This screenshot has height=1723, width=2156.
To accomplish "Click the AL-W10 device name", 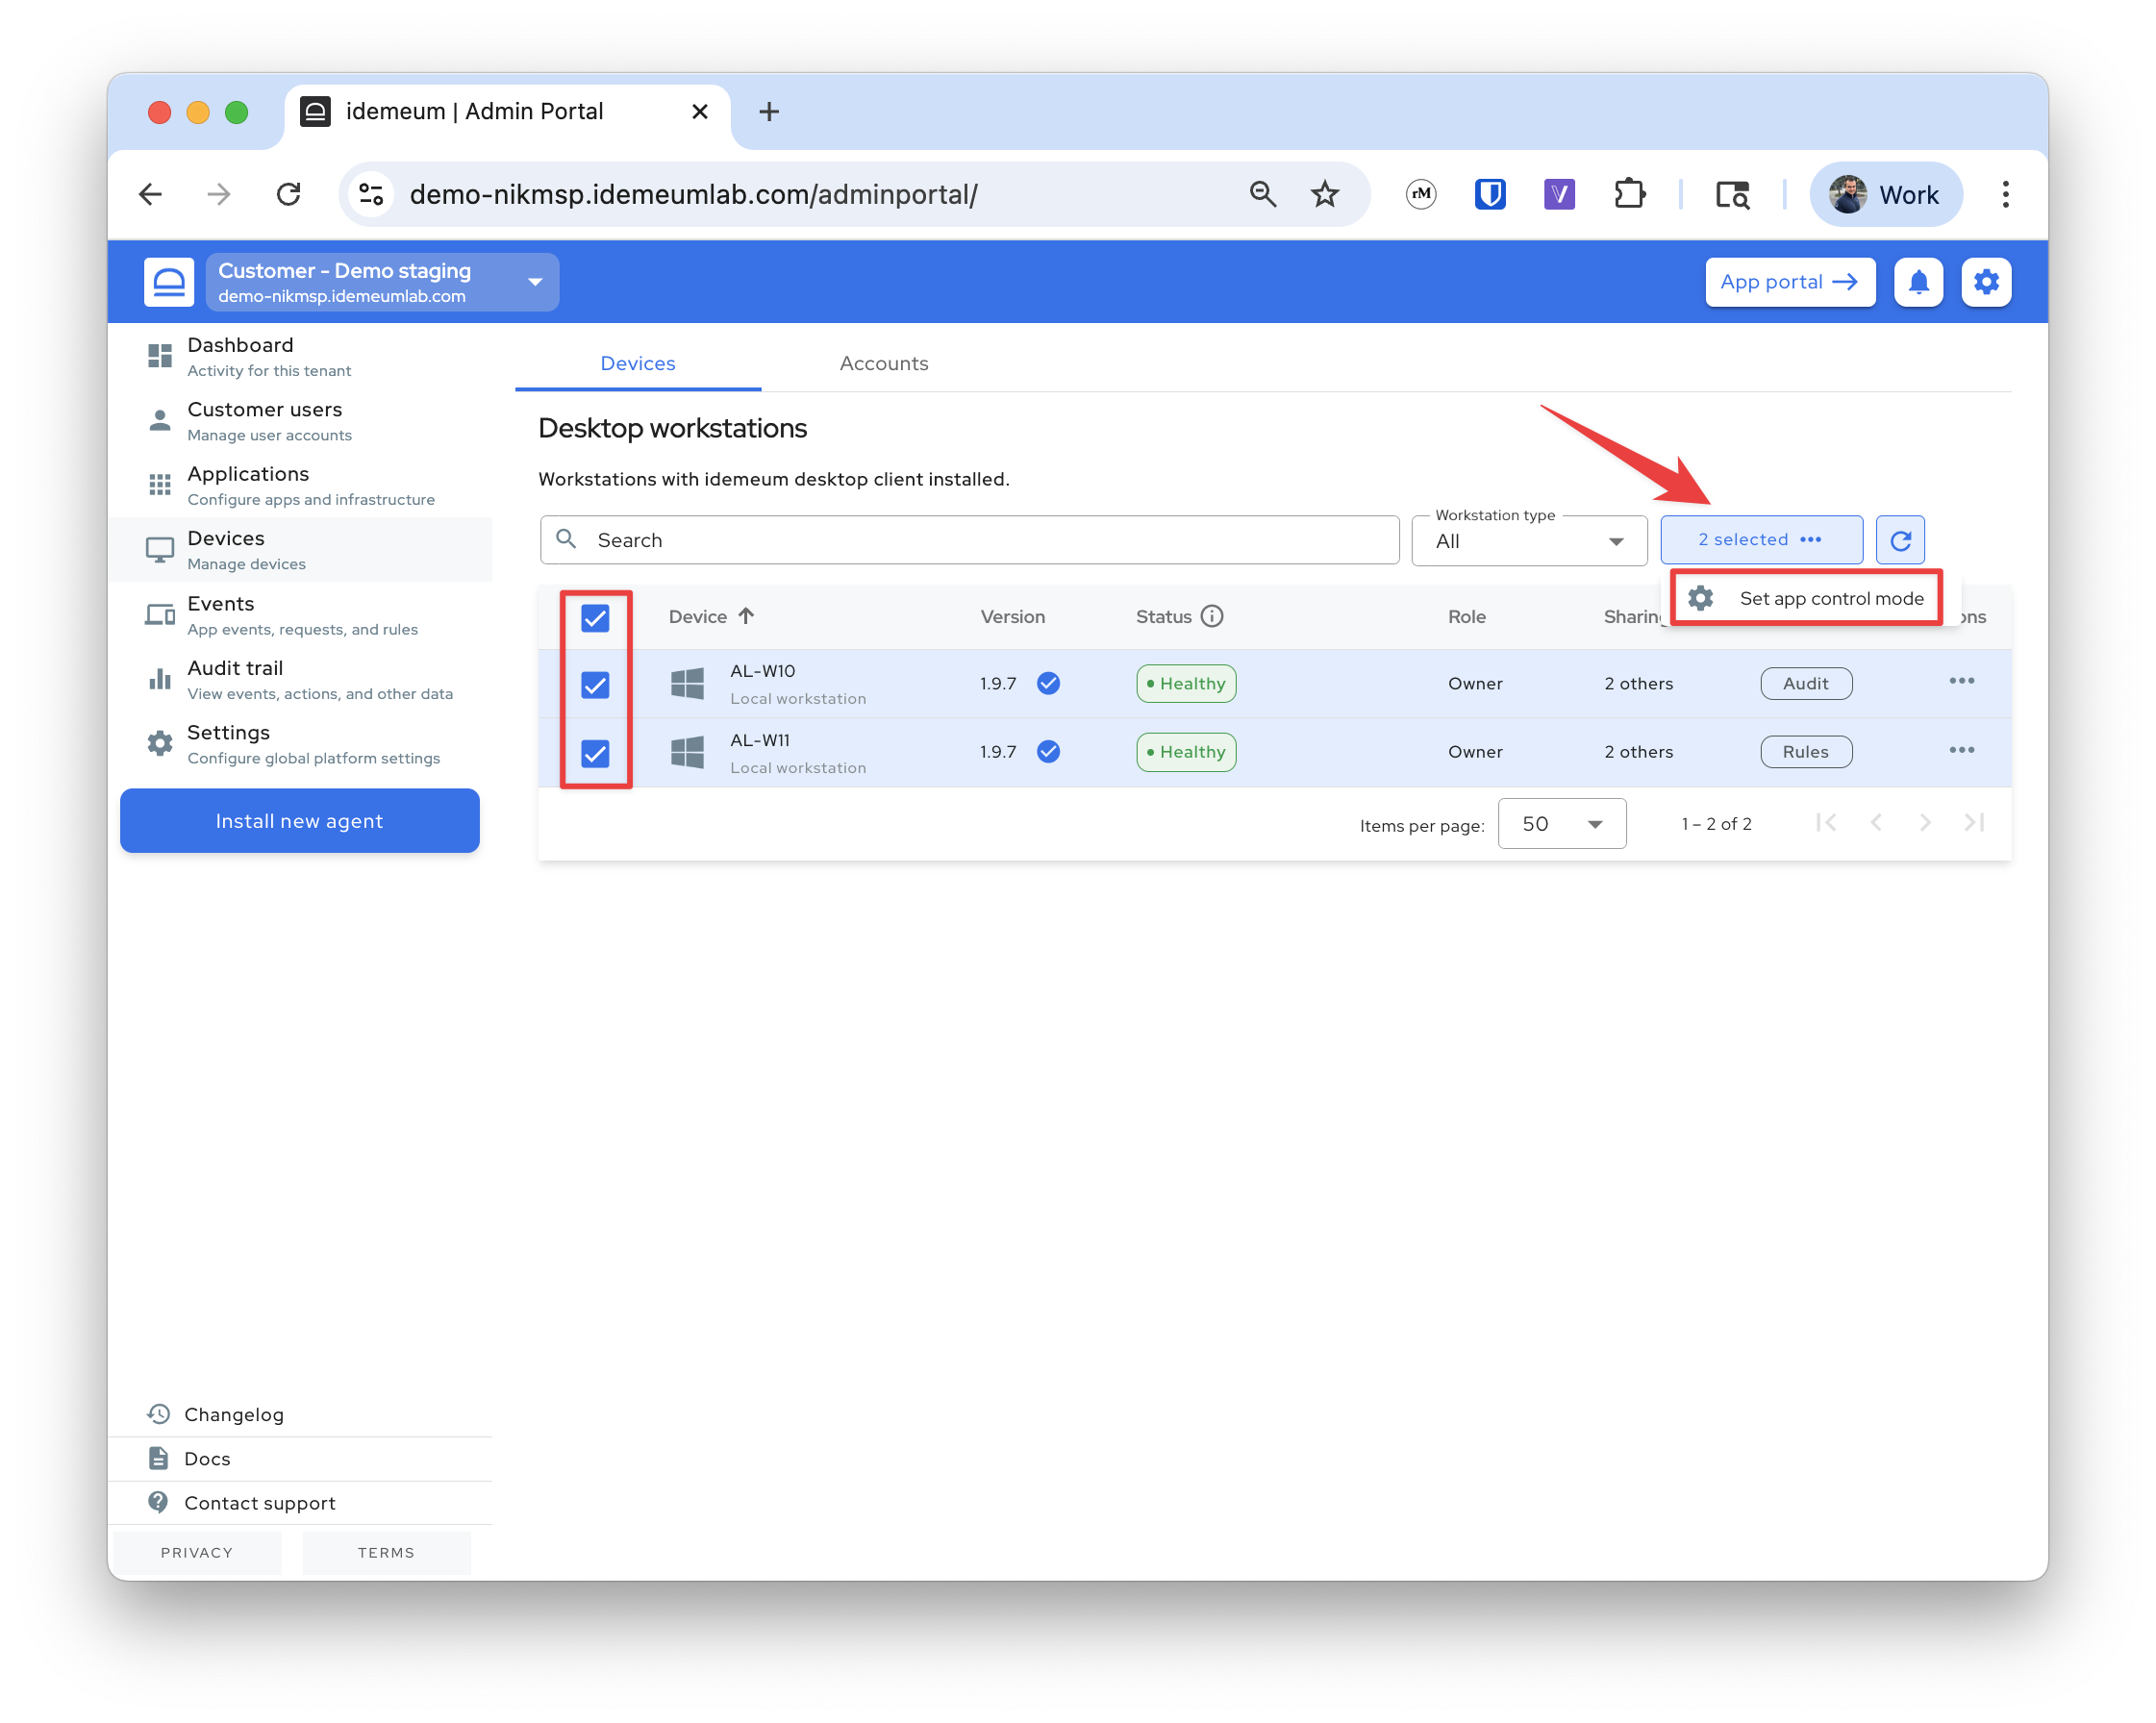I will pos(762,671).
